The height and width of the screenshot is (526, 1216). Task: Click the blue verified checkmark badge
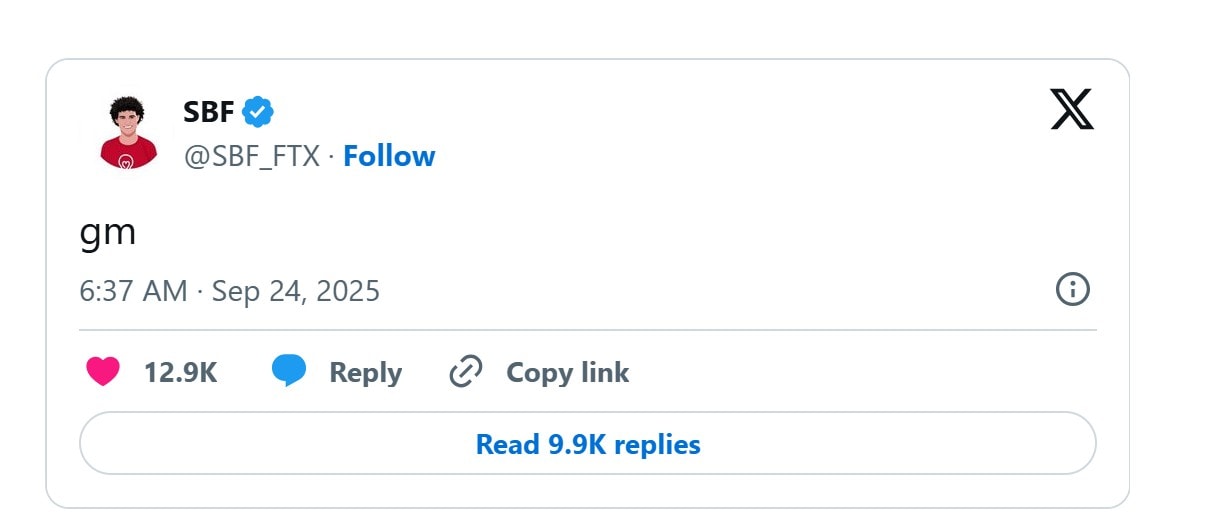259,112
